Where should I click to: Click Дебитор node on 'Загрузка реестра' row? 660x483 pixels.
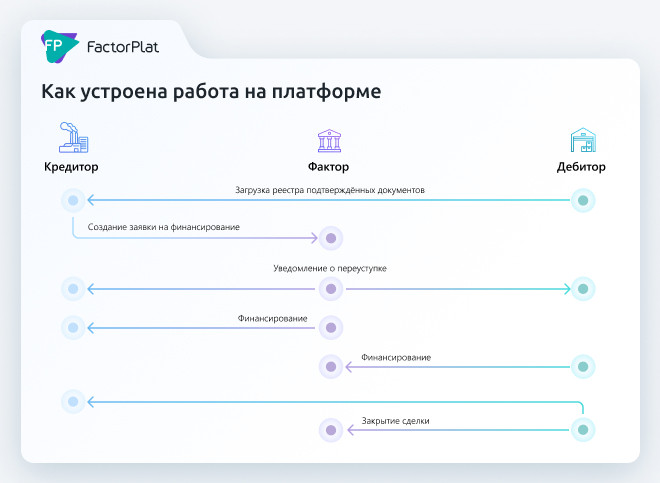pyautogui.click(x=583, y=200)
